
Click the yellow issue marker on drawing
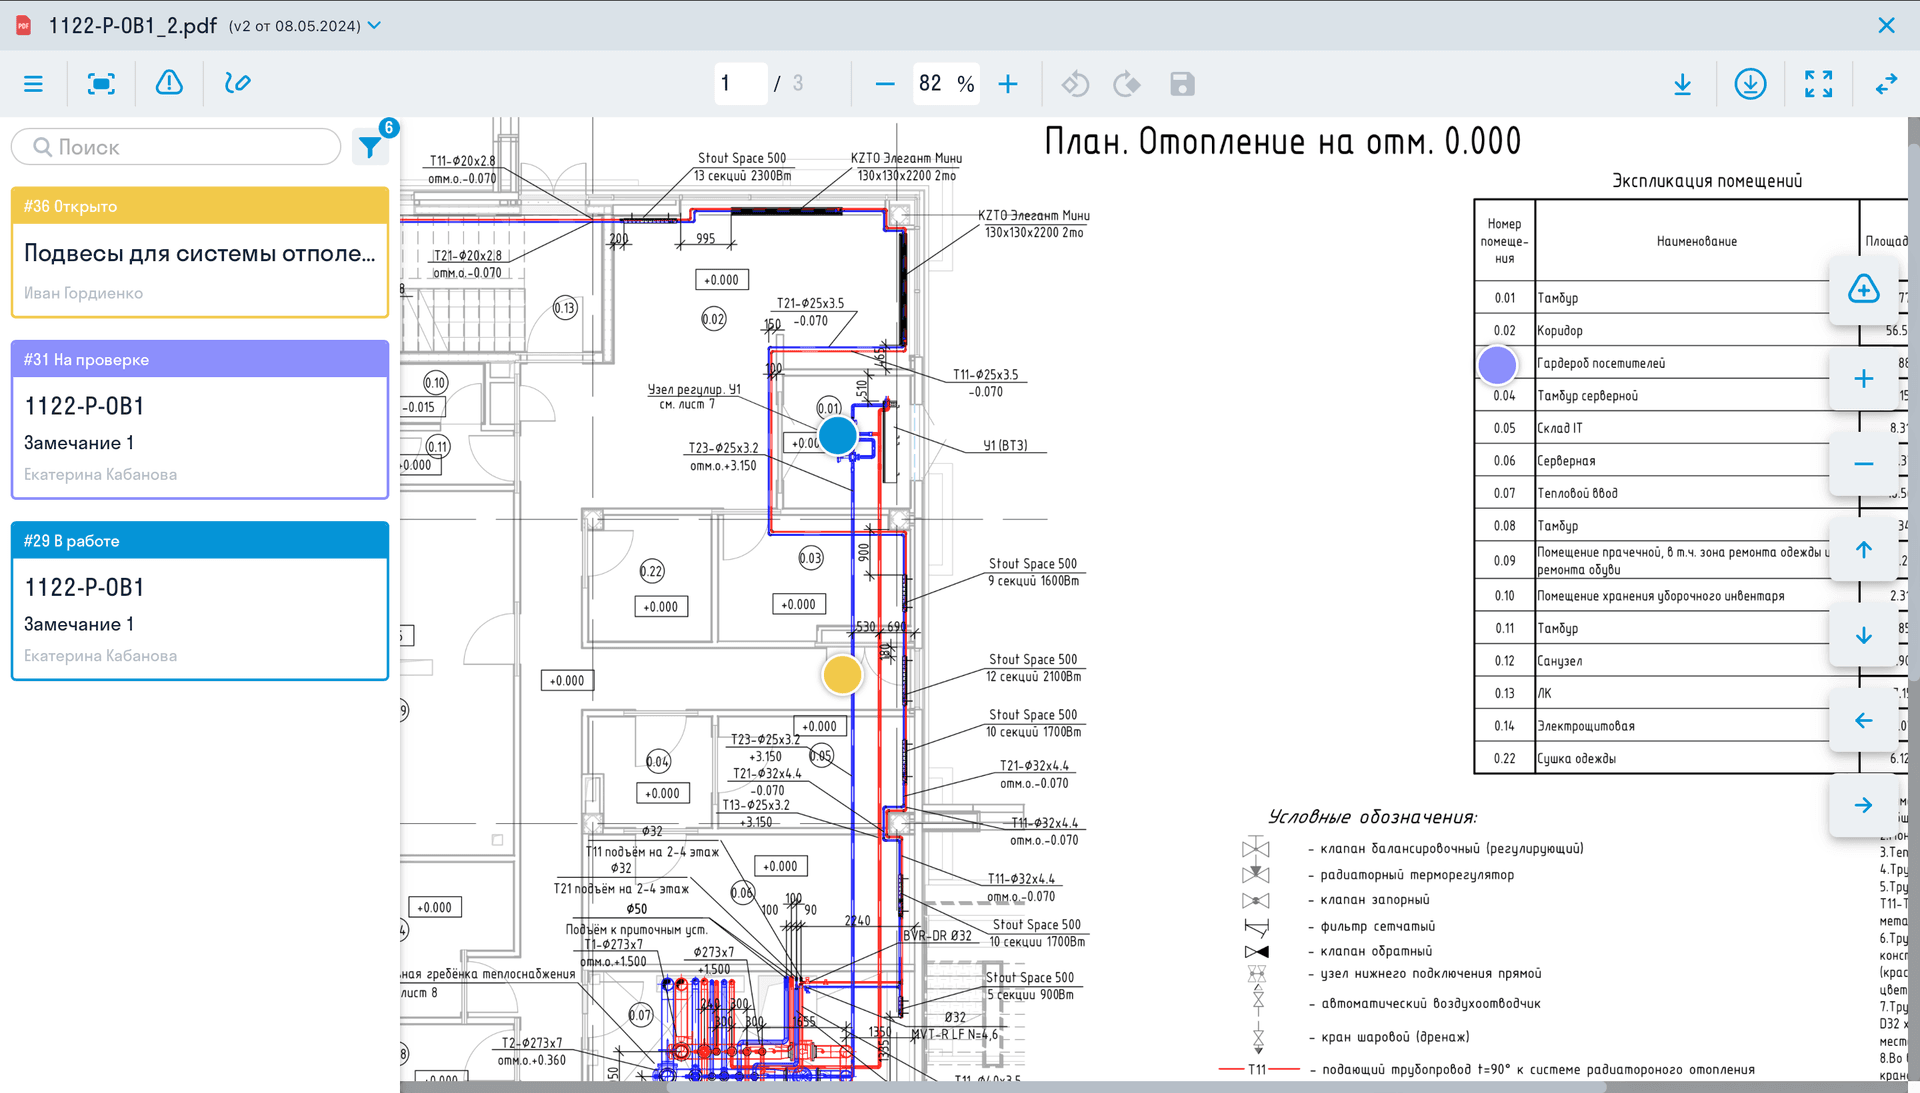coord(842,675)
